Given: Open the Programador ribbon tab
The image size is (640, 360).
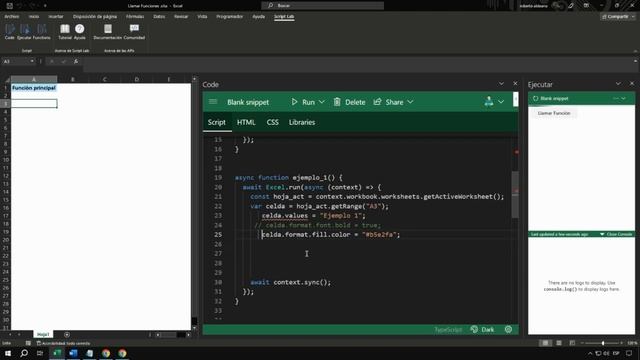Looking at the screenshot, I should [229, 17].
